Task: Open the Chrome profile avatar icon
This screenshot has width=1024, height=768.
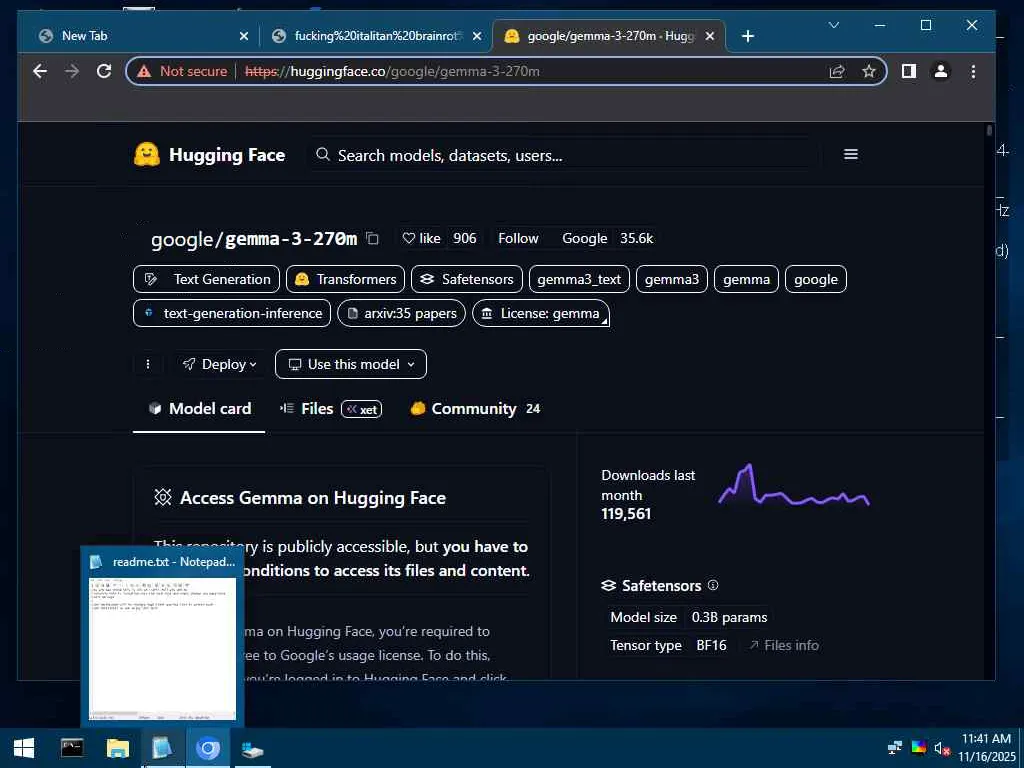Action: click(940, 71)
